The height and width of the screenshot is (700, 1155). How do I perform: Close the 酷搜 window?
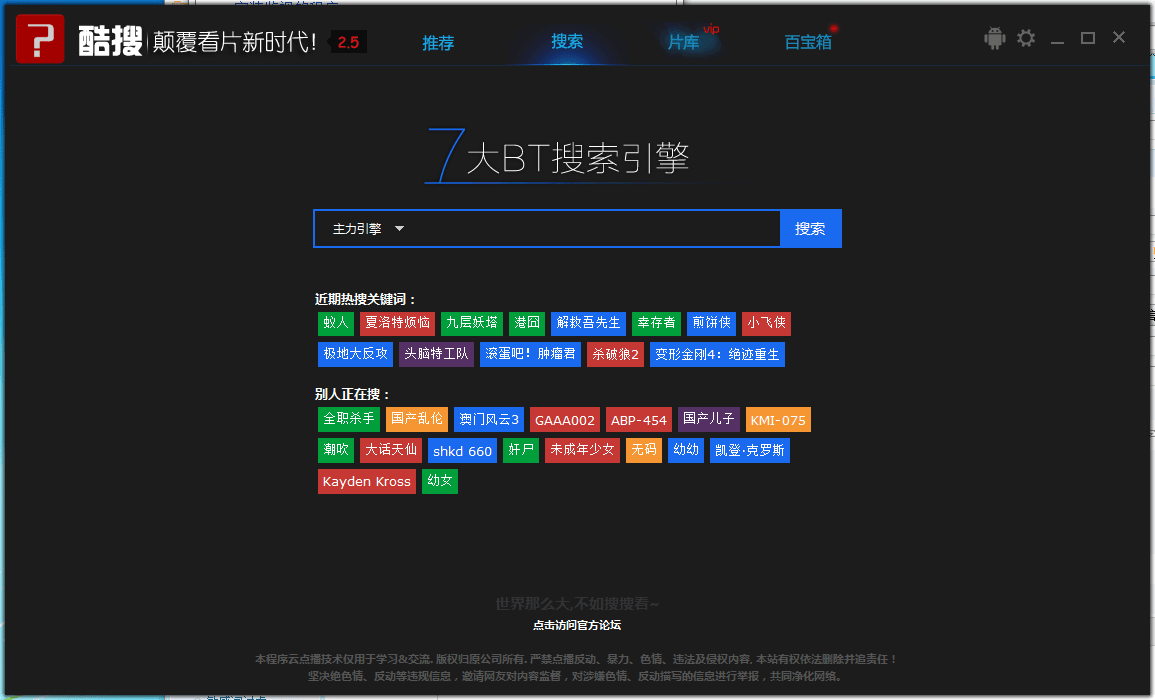[x=1119, y=37]
